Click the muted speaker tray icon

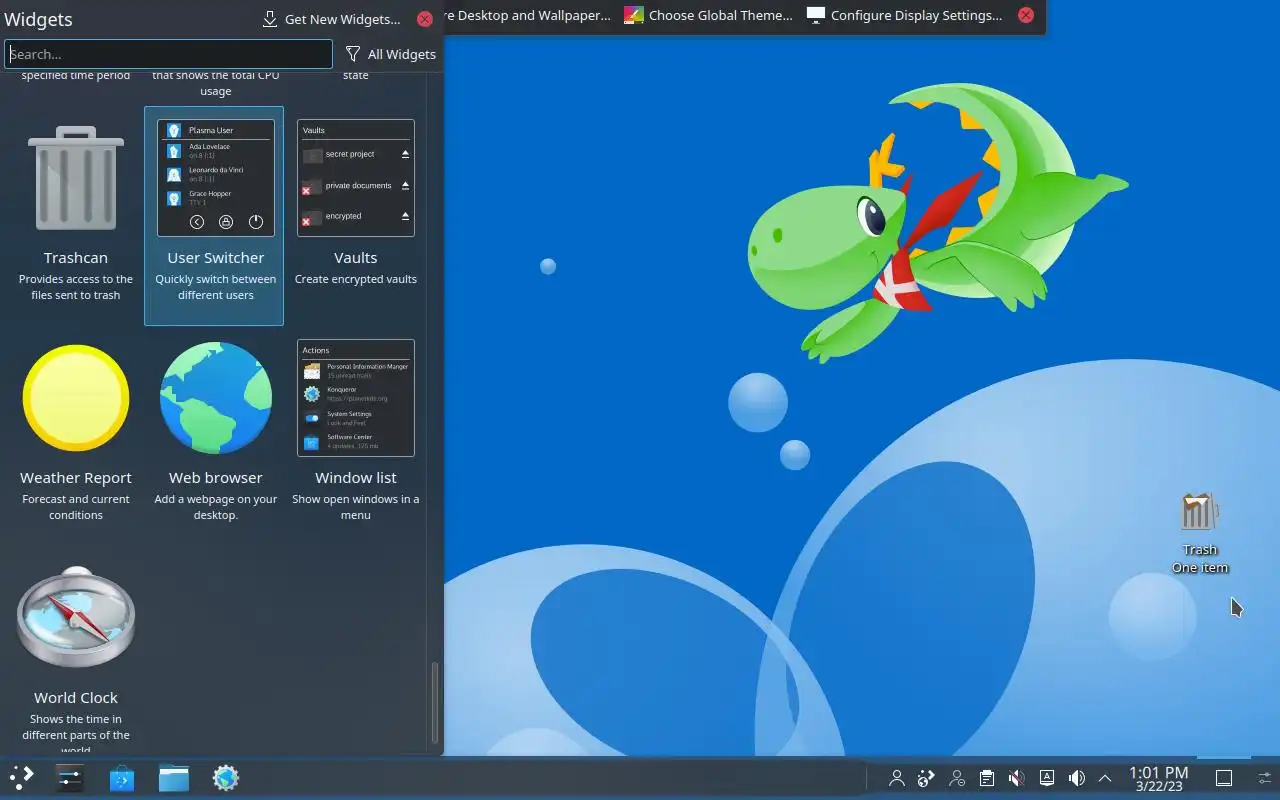[x=1017, y=778]
